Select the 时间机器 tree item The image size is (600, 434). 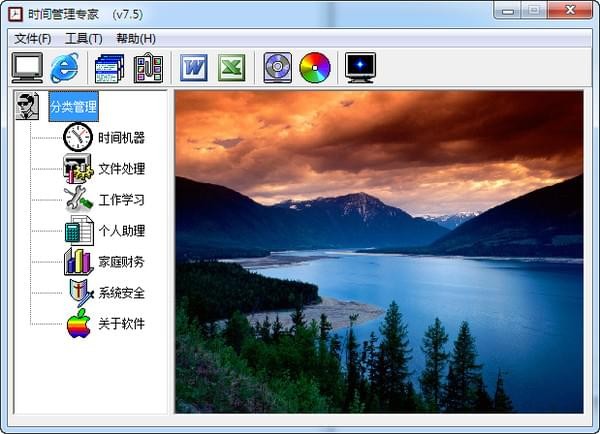[x=121, y=138]
